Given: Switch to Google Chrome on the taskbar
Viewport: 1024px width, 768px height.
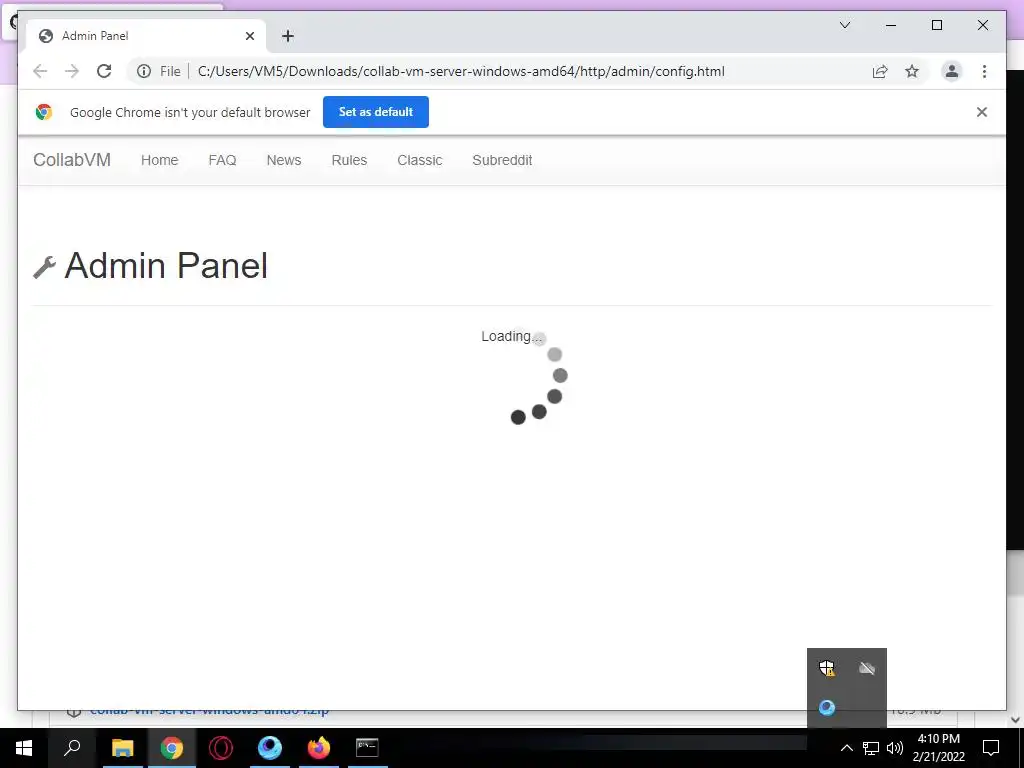Looking at the screenshot, I should (172, 748).
